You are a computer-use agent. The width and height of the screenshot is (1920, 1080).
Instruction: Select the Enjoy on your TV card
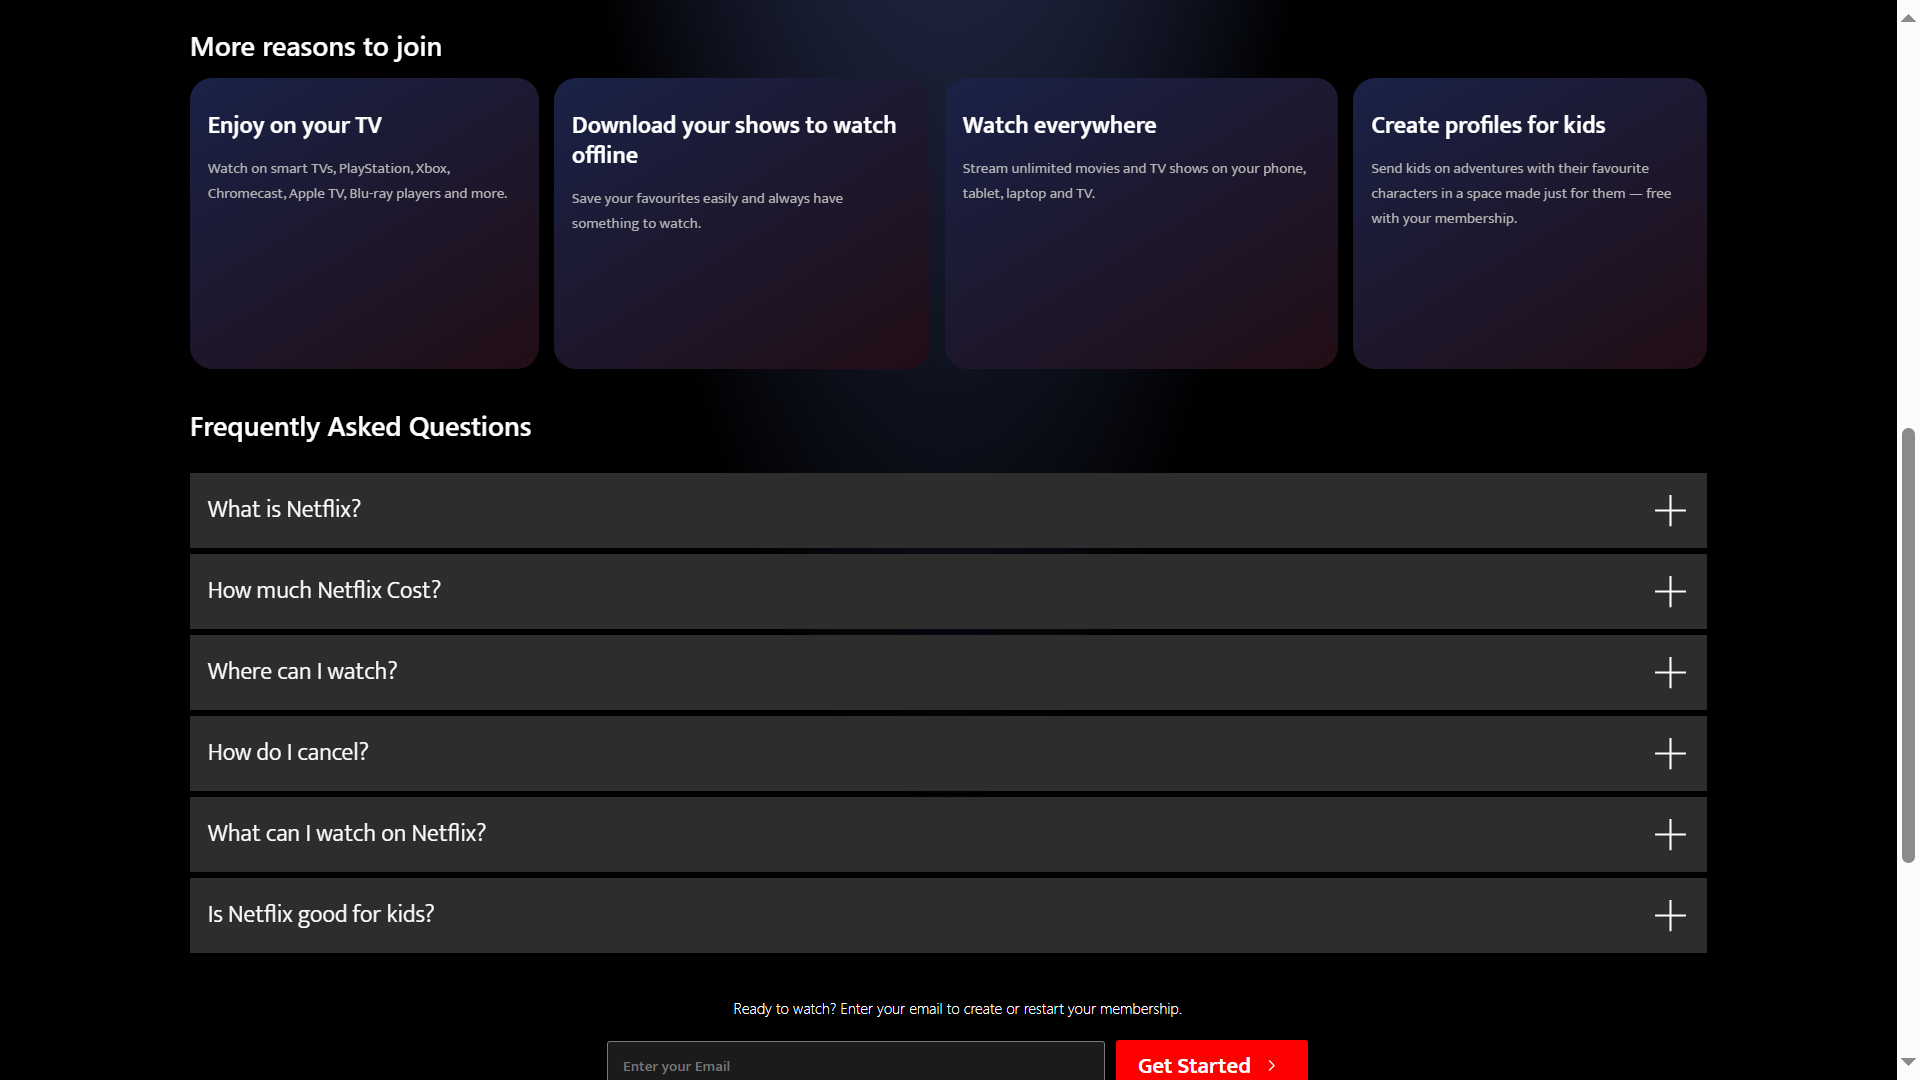pos(364,223)
